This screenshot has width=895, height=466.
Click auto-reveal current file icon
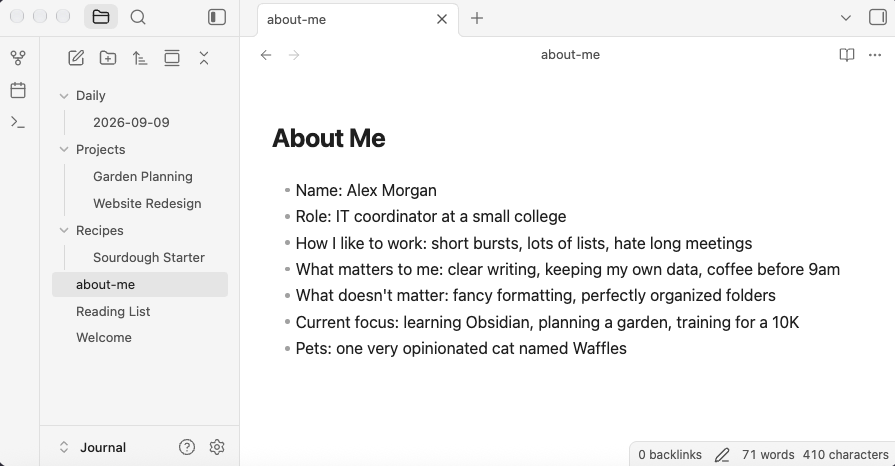pos(172,58)
